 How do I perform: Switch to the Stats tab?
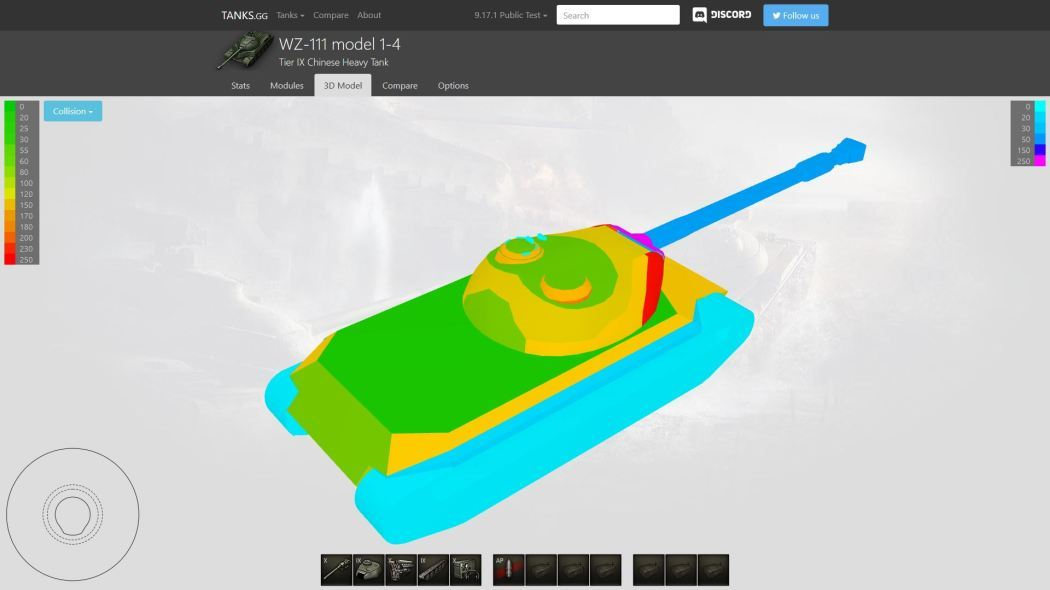[240, 86]
